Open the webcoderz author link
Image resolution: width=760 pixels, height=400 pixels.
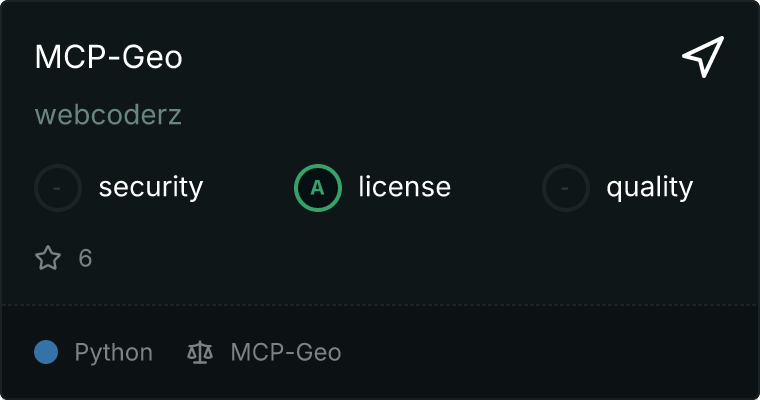tap(108, 115)
